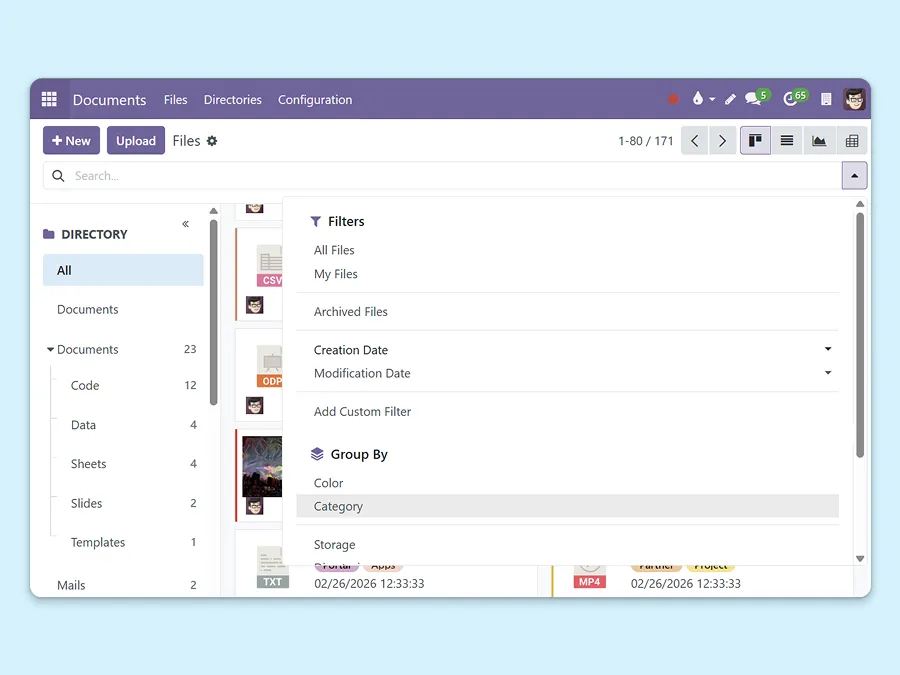Open the activities clock icon
This screenshot has height=675, width=900.
pyautogui.click(x=790, y=99)
